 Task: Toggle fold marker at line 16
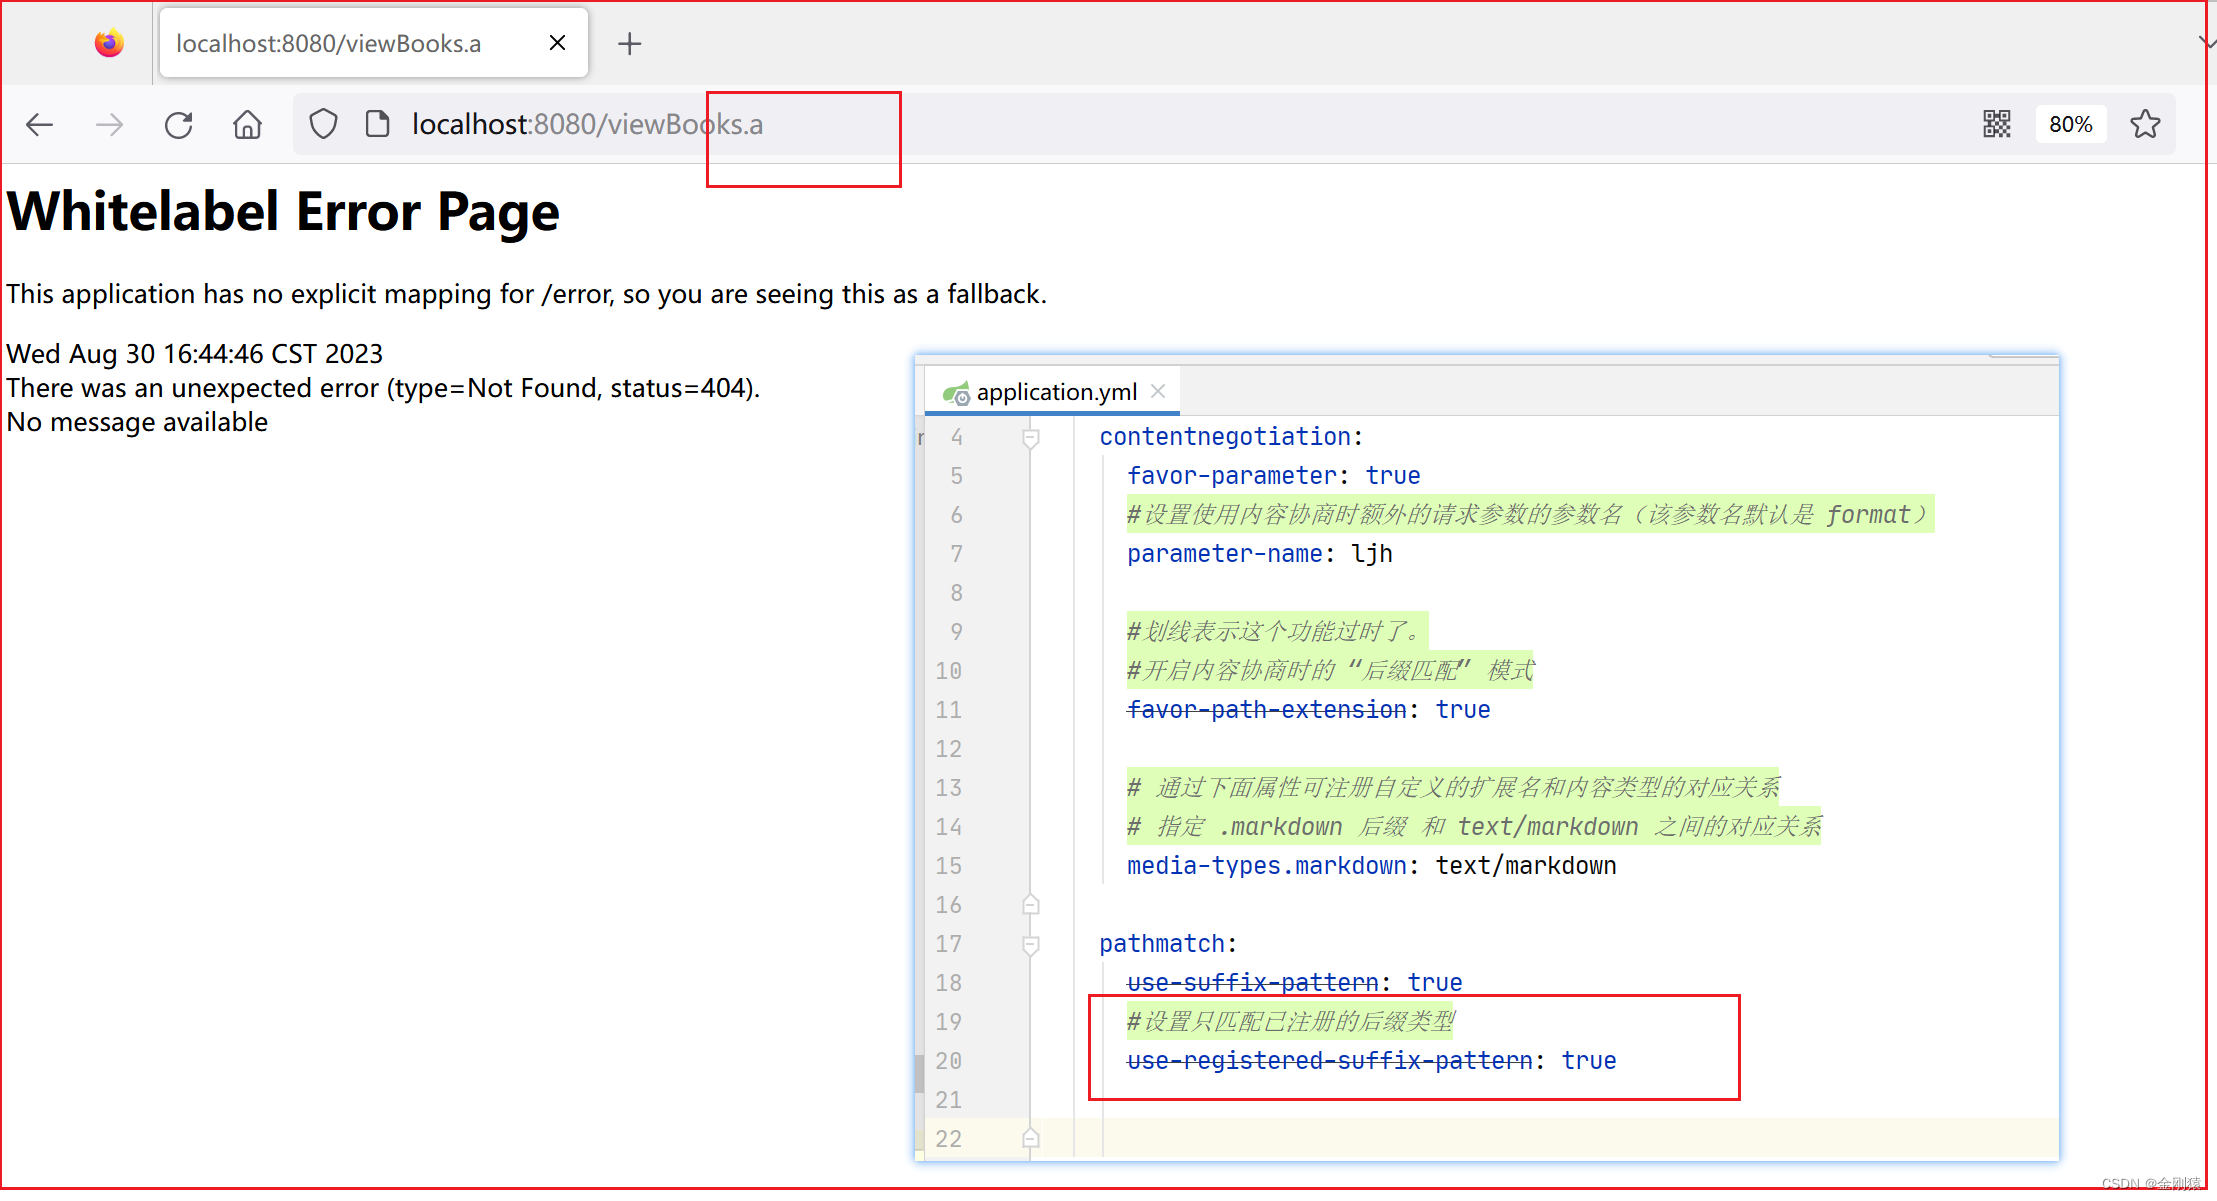coord(1031,905)
